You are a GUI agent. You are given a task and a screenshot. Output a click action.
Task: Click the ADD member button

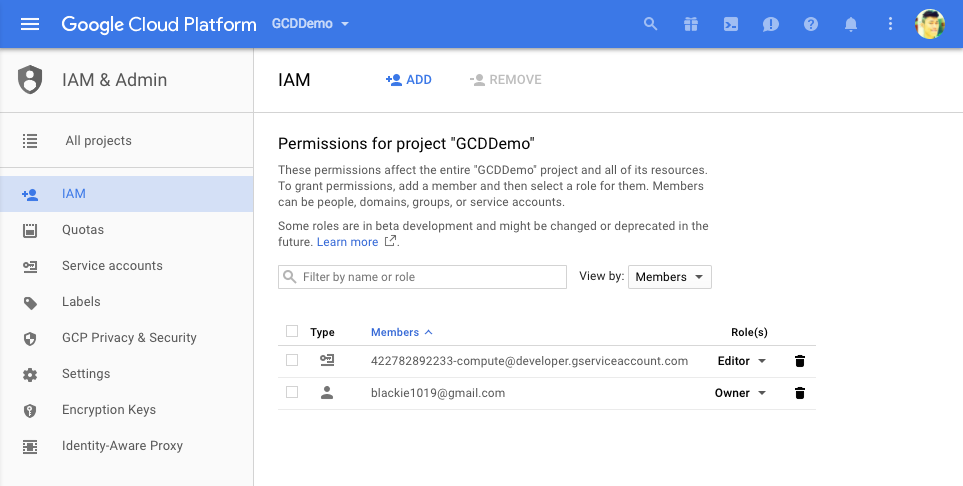tap(409, 80)
